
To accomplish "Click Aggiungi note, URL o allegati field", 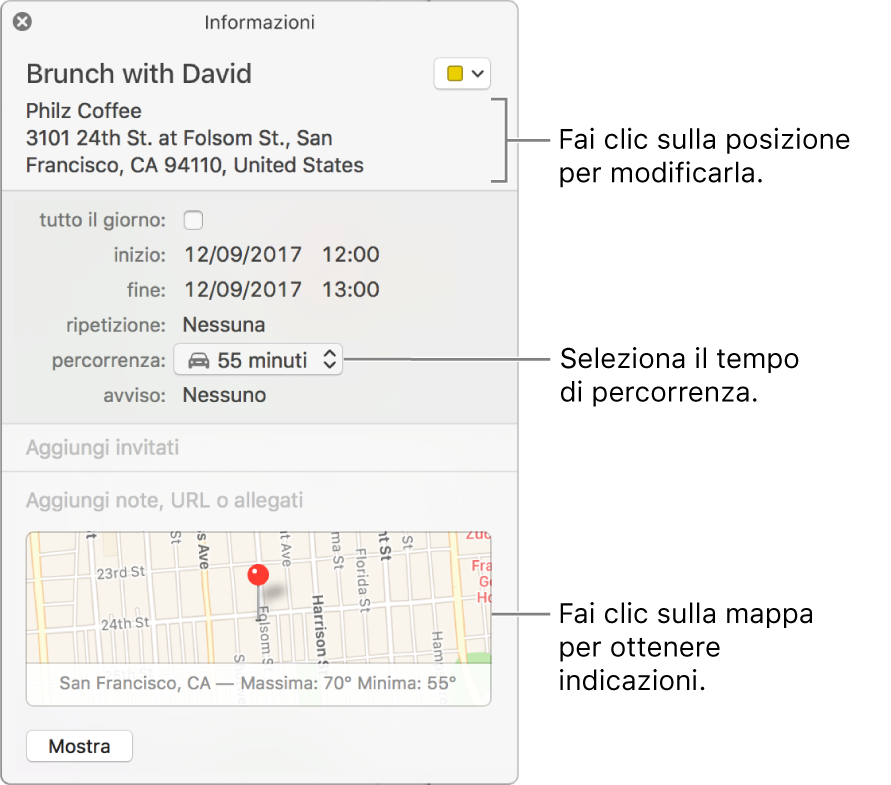I will pyautogui.click(x=164, y=501).
